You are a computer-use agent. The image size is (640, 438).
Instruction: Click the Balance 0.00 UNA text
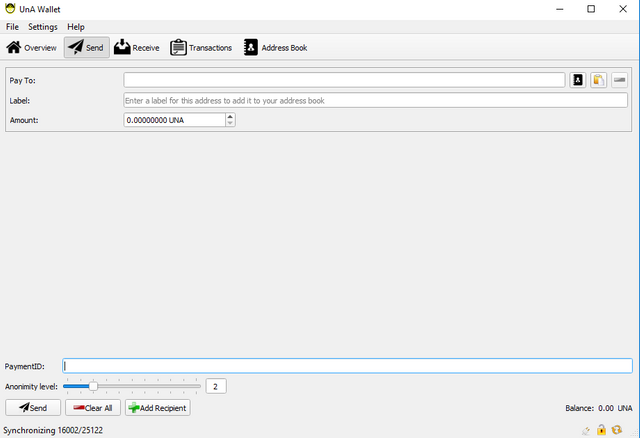[x=599, y=408]
